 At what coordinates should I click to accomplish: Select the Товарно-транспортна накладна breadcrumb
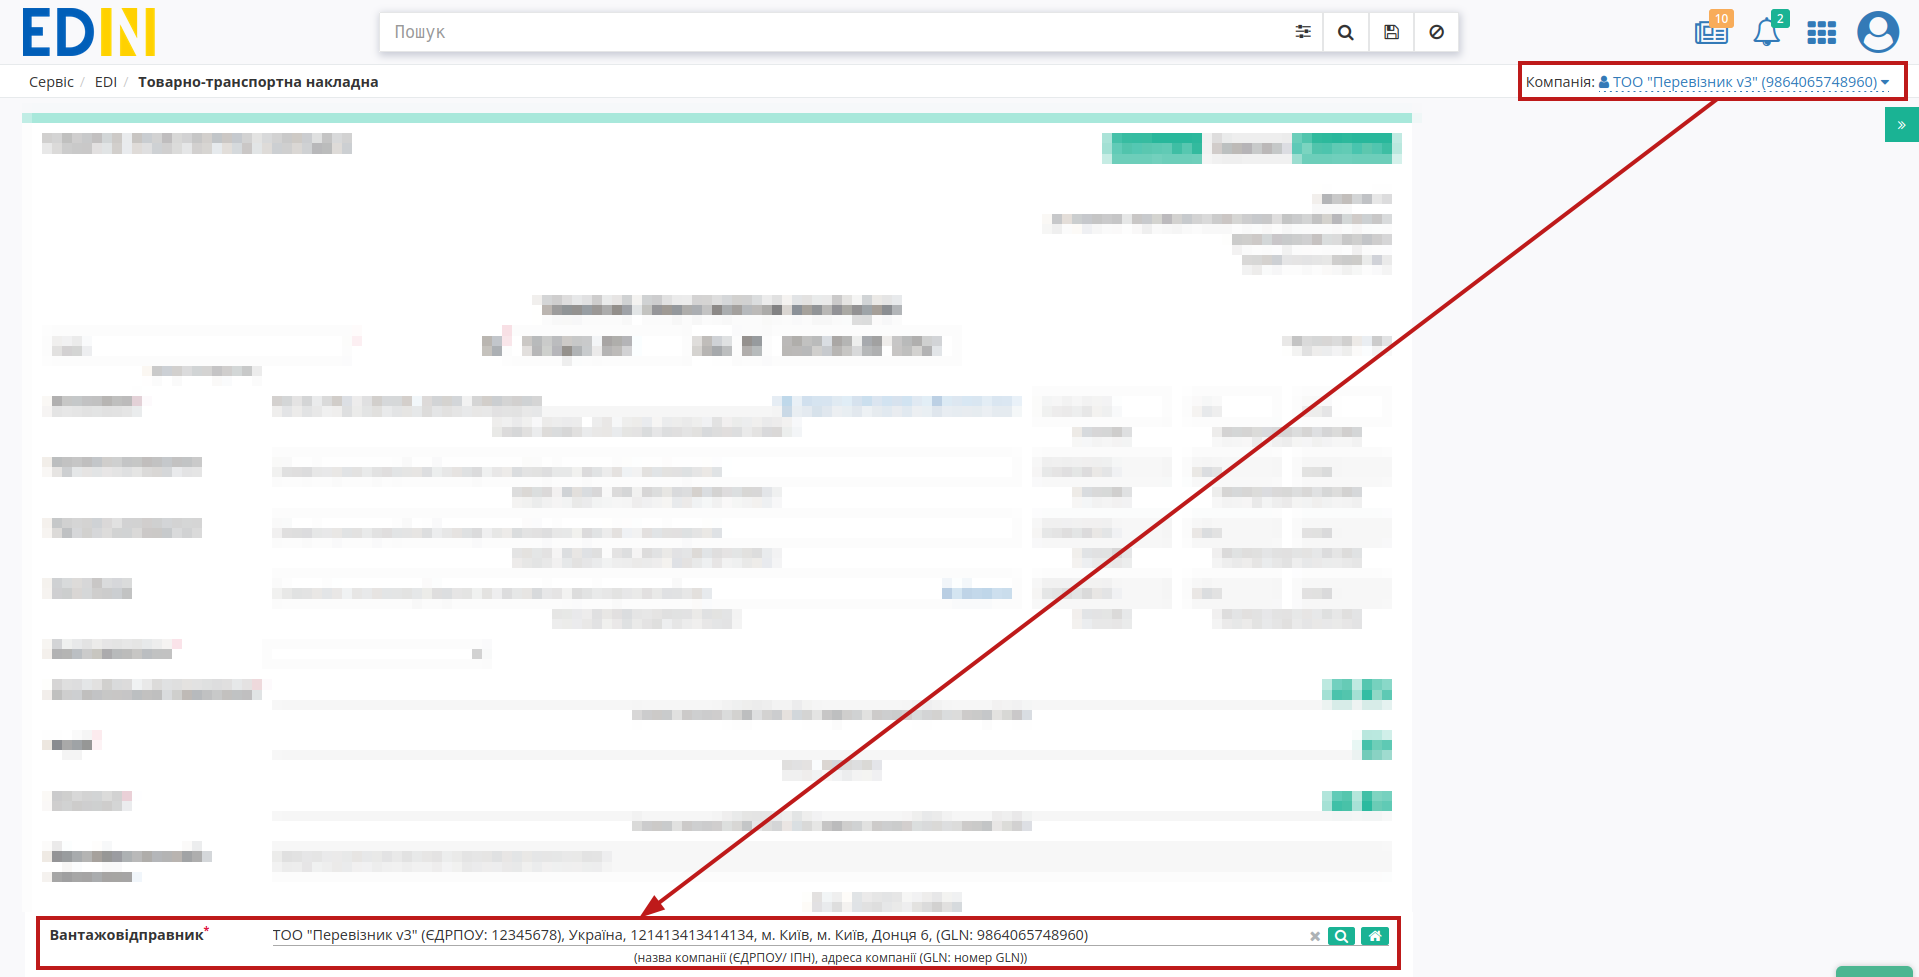(258, 82)
